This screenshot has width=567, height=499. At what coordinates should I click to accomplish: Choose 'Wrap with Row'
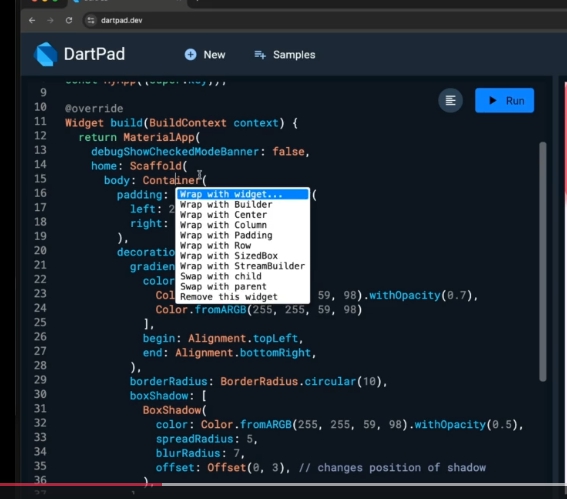[242, 246]
